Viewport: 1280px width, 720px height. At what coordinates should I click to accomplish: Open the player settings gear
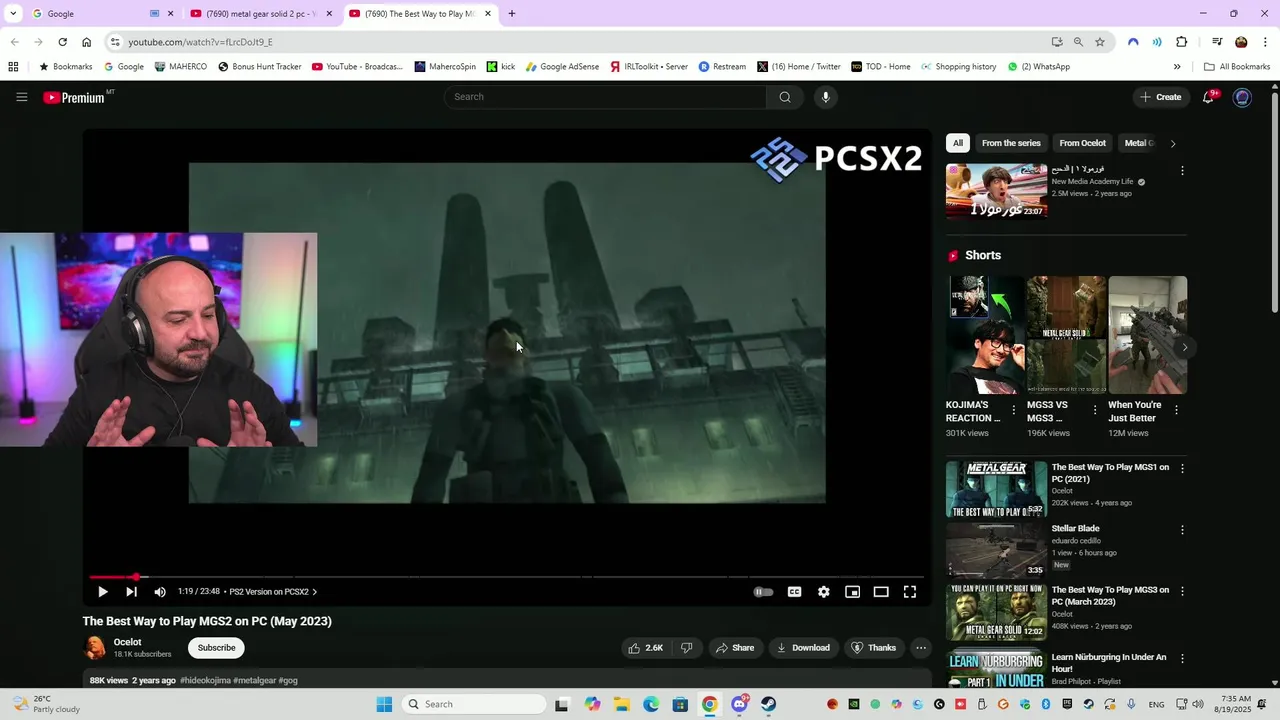pyautogui.click(x=823, y=592)
